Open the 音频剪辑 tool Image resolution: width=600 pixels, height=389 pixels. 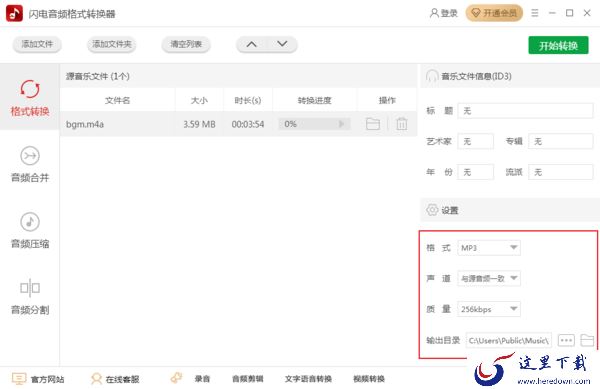[248, 379]
